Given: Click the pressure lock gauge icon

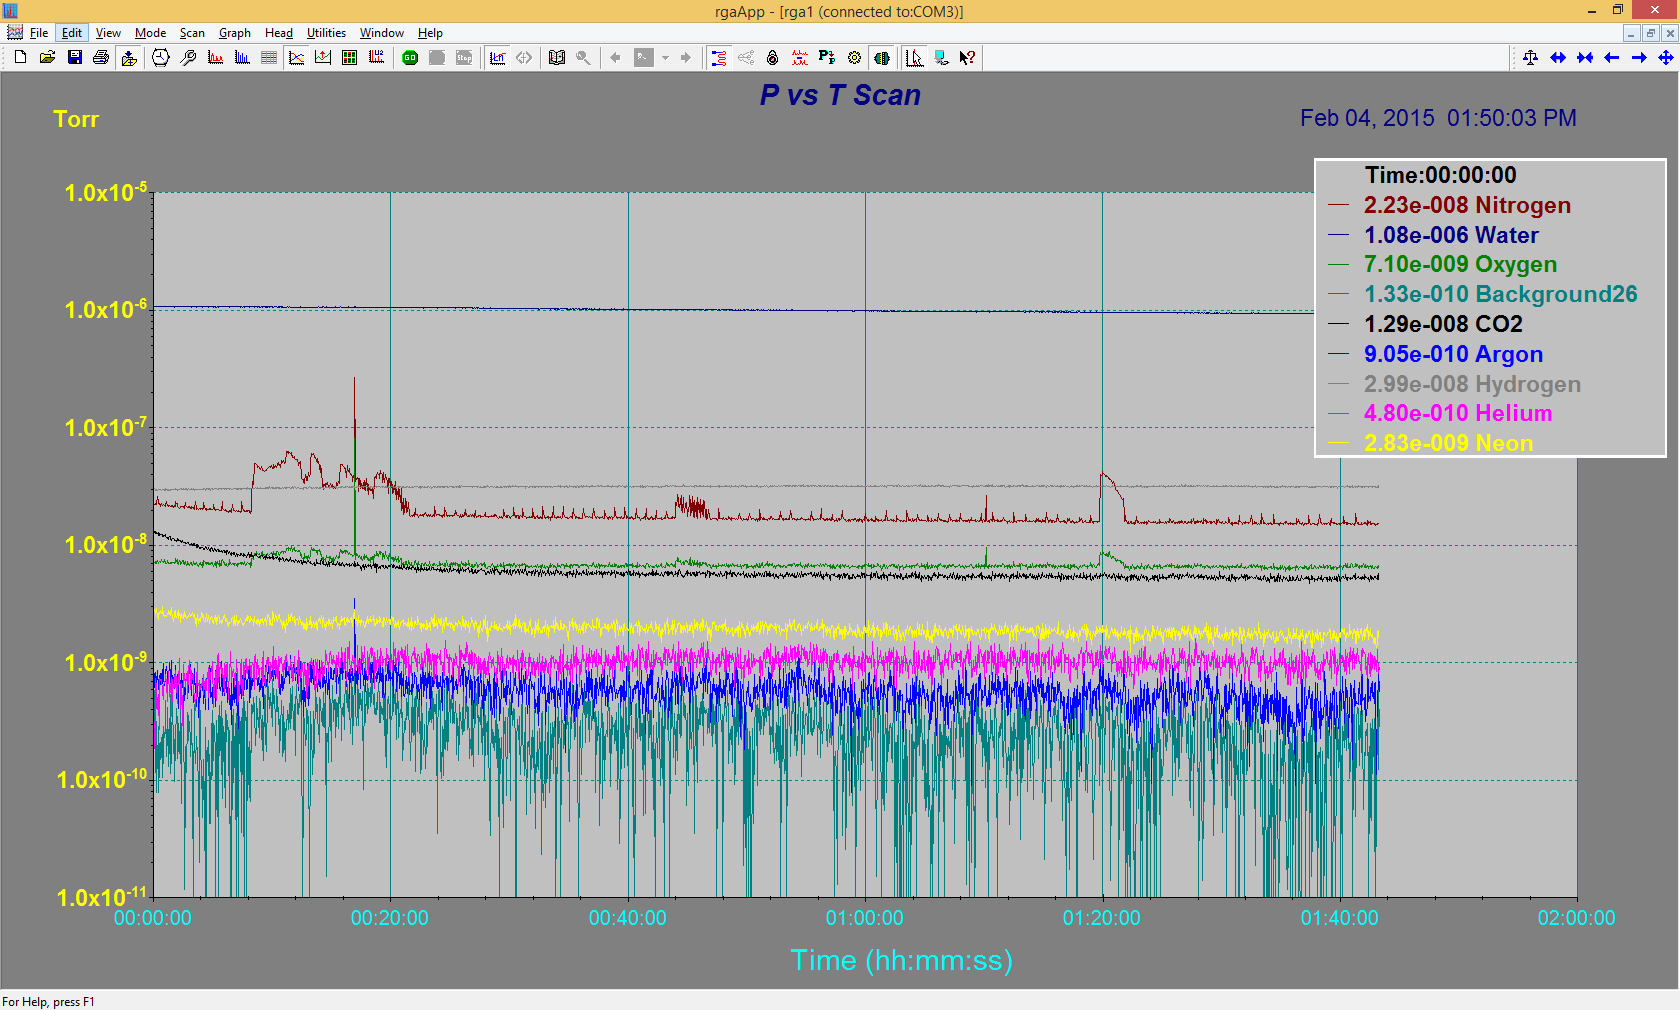Looking at the screenshot, I should [x=772, y=58].
